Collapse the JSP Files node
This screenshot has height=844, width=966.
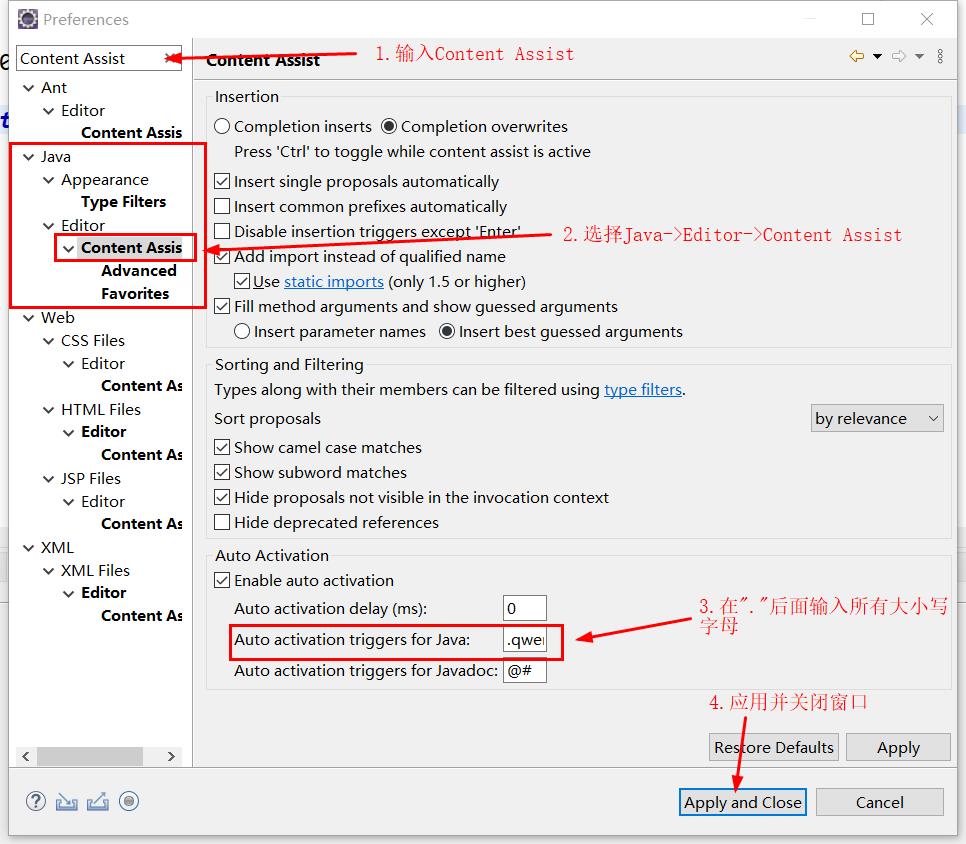click(x=49, y=479)
